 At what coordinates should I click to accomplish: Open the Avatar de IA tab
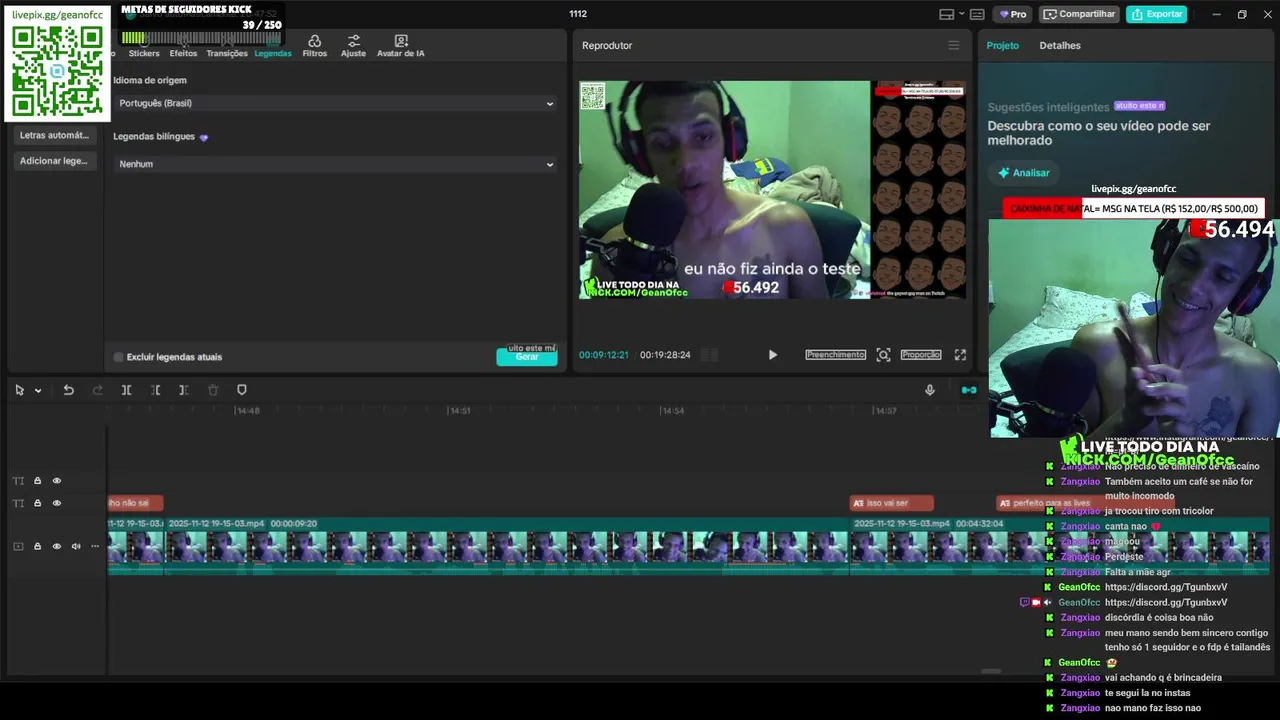(x=400, y=46)
